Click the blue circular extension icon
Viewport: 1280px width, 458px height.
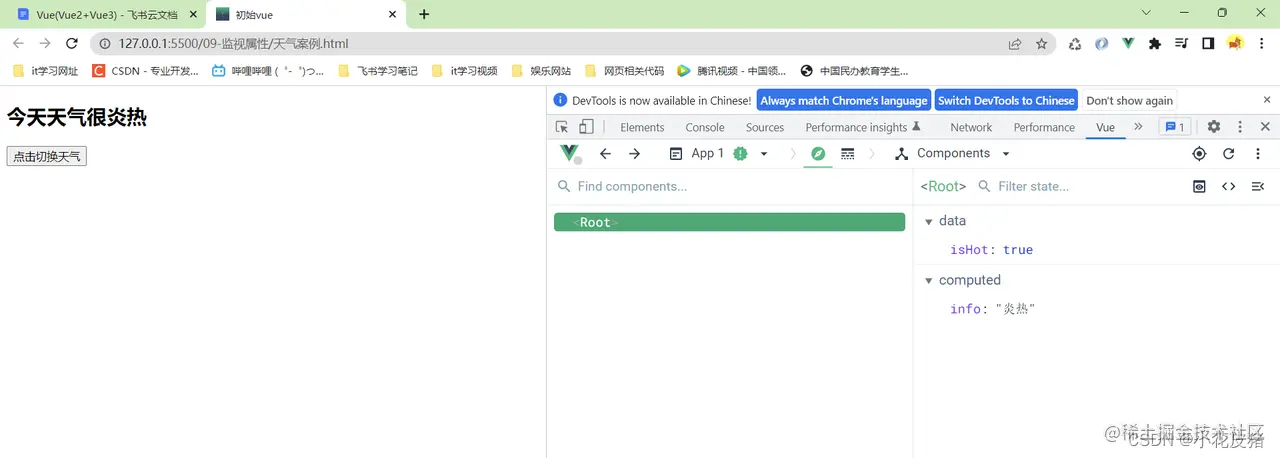(x=1101, y=44)
